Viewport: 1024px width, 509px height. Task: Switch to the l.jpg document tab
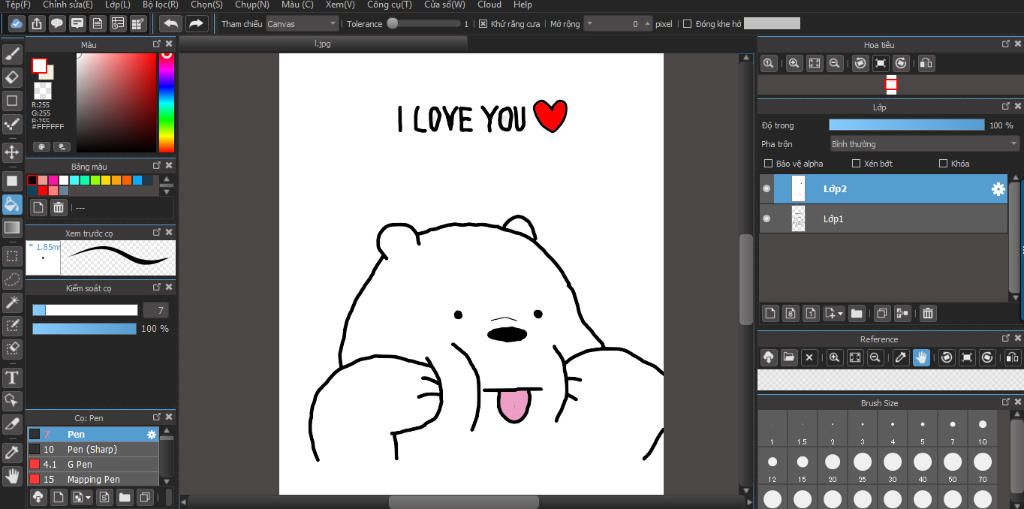(323, 44)
